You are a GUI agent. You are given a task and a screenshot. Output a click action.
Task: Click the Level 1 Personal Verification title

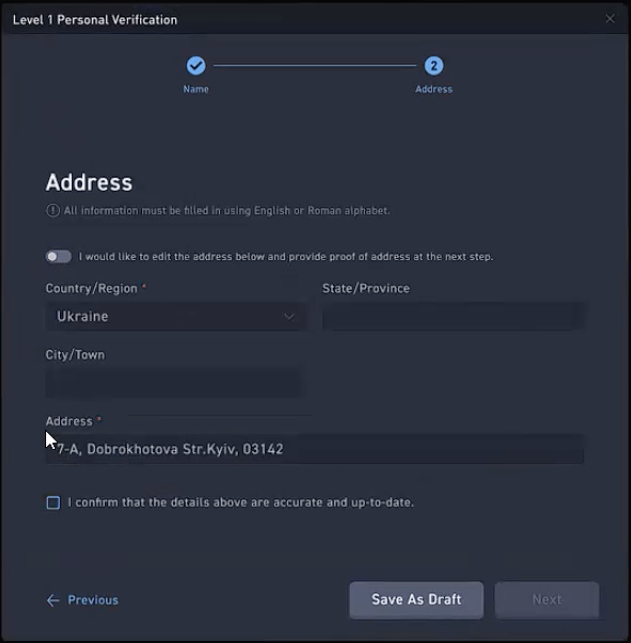(95, 20)
